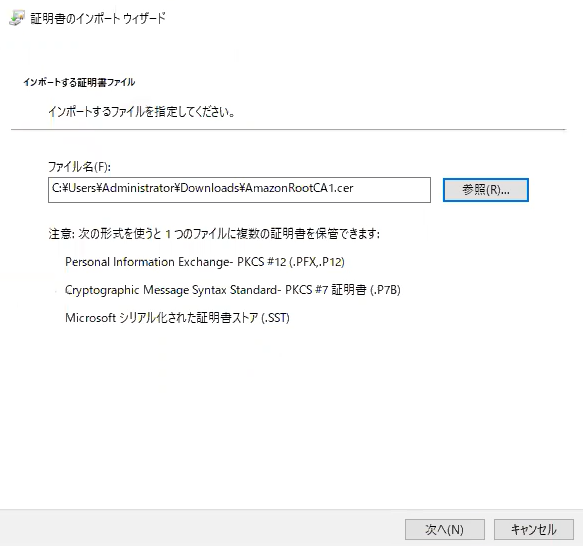Viewport: 583px width, 546px height.
Task: Click the インポートするファイルを指定してください instruction text
Action: coord(142,111)
